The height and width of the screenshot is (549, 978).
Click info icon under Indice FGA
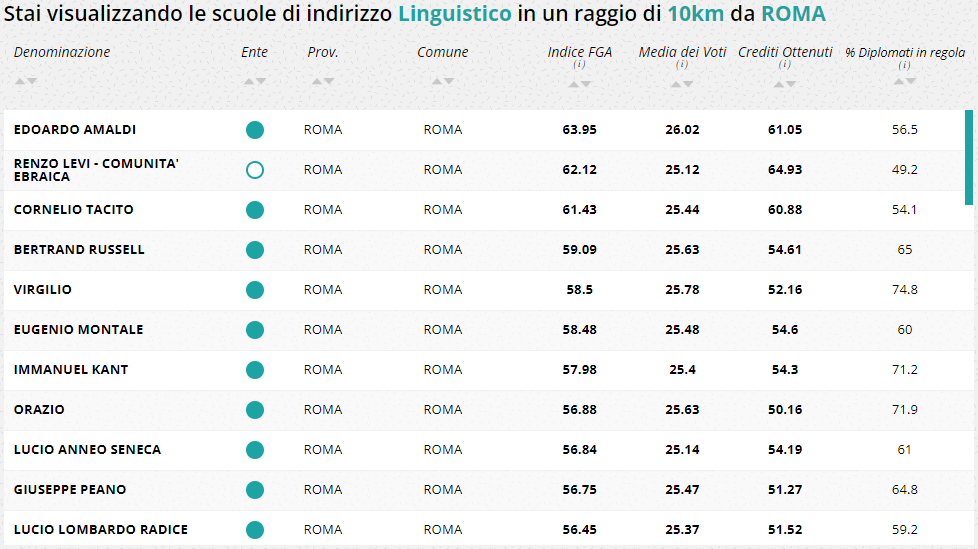(579, 65)
